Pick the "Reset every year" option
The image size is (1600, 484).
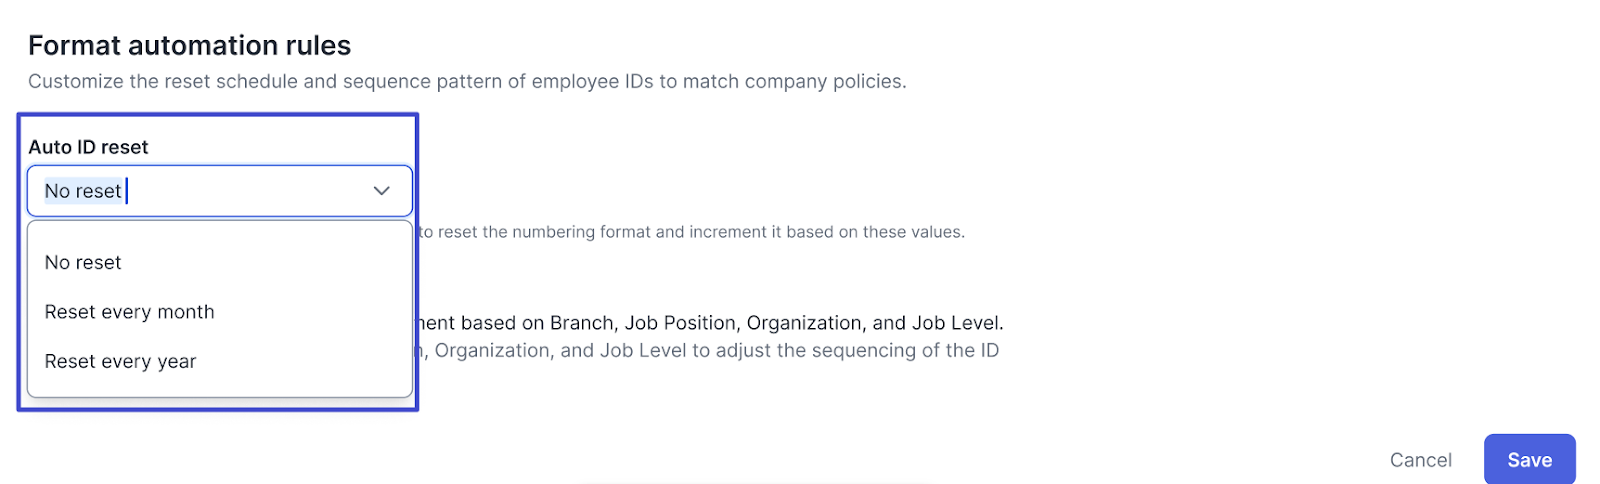120,362
